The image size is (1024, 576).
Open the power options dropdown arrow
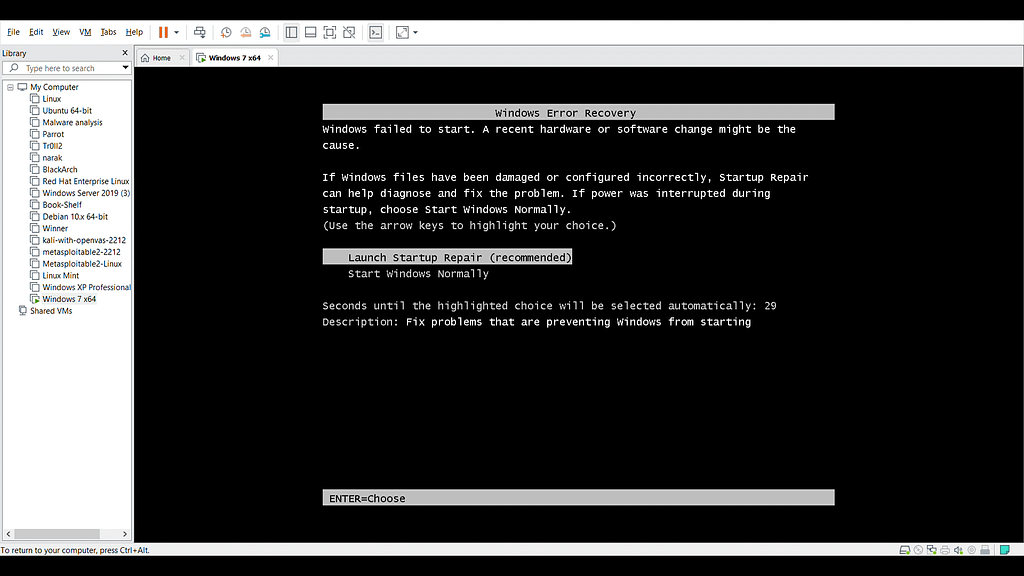tap(176, 33)
